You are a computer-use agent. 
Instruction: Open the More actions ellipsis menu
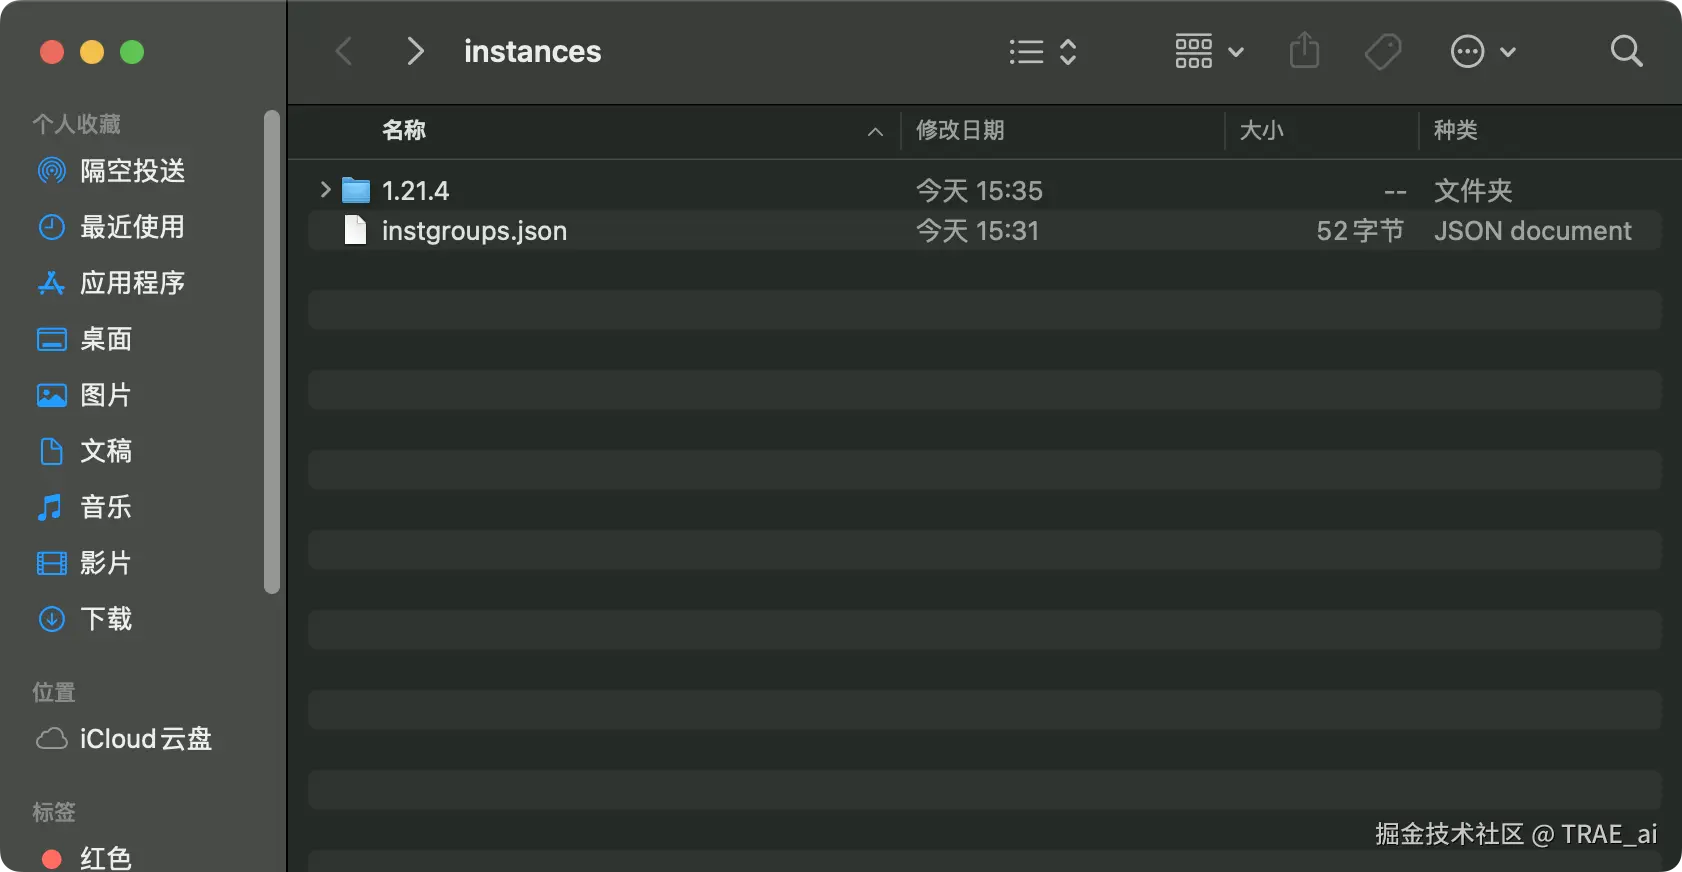(x=1482, y=52)
